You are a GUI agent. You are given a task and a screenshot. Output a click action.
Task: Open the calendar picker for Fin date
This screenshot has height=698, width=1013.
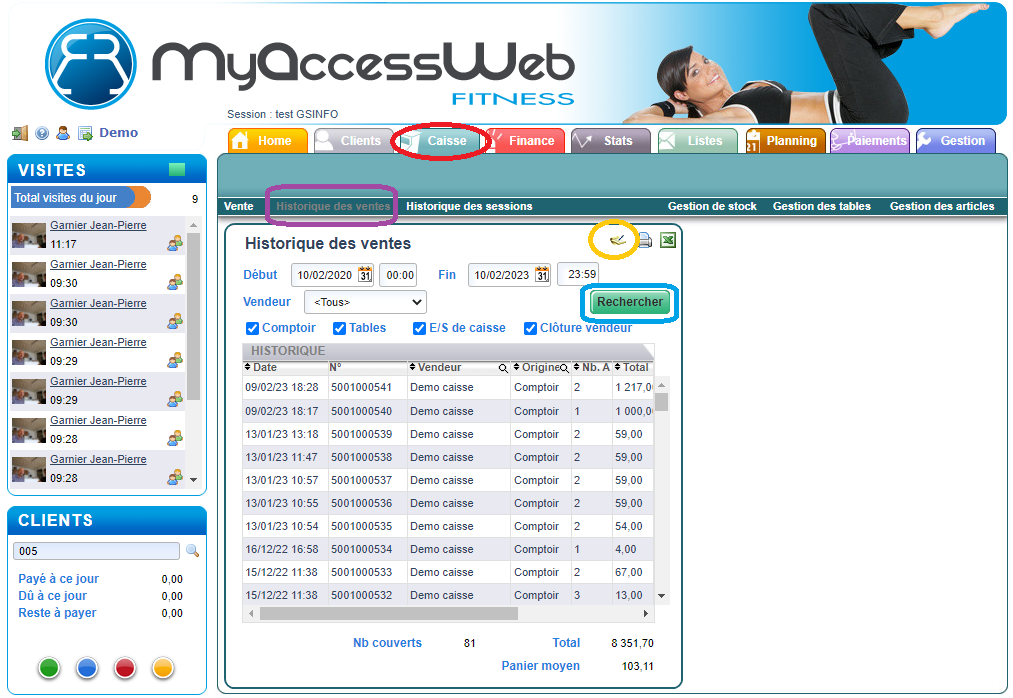tap(542, 275)
